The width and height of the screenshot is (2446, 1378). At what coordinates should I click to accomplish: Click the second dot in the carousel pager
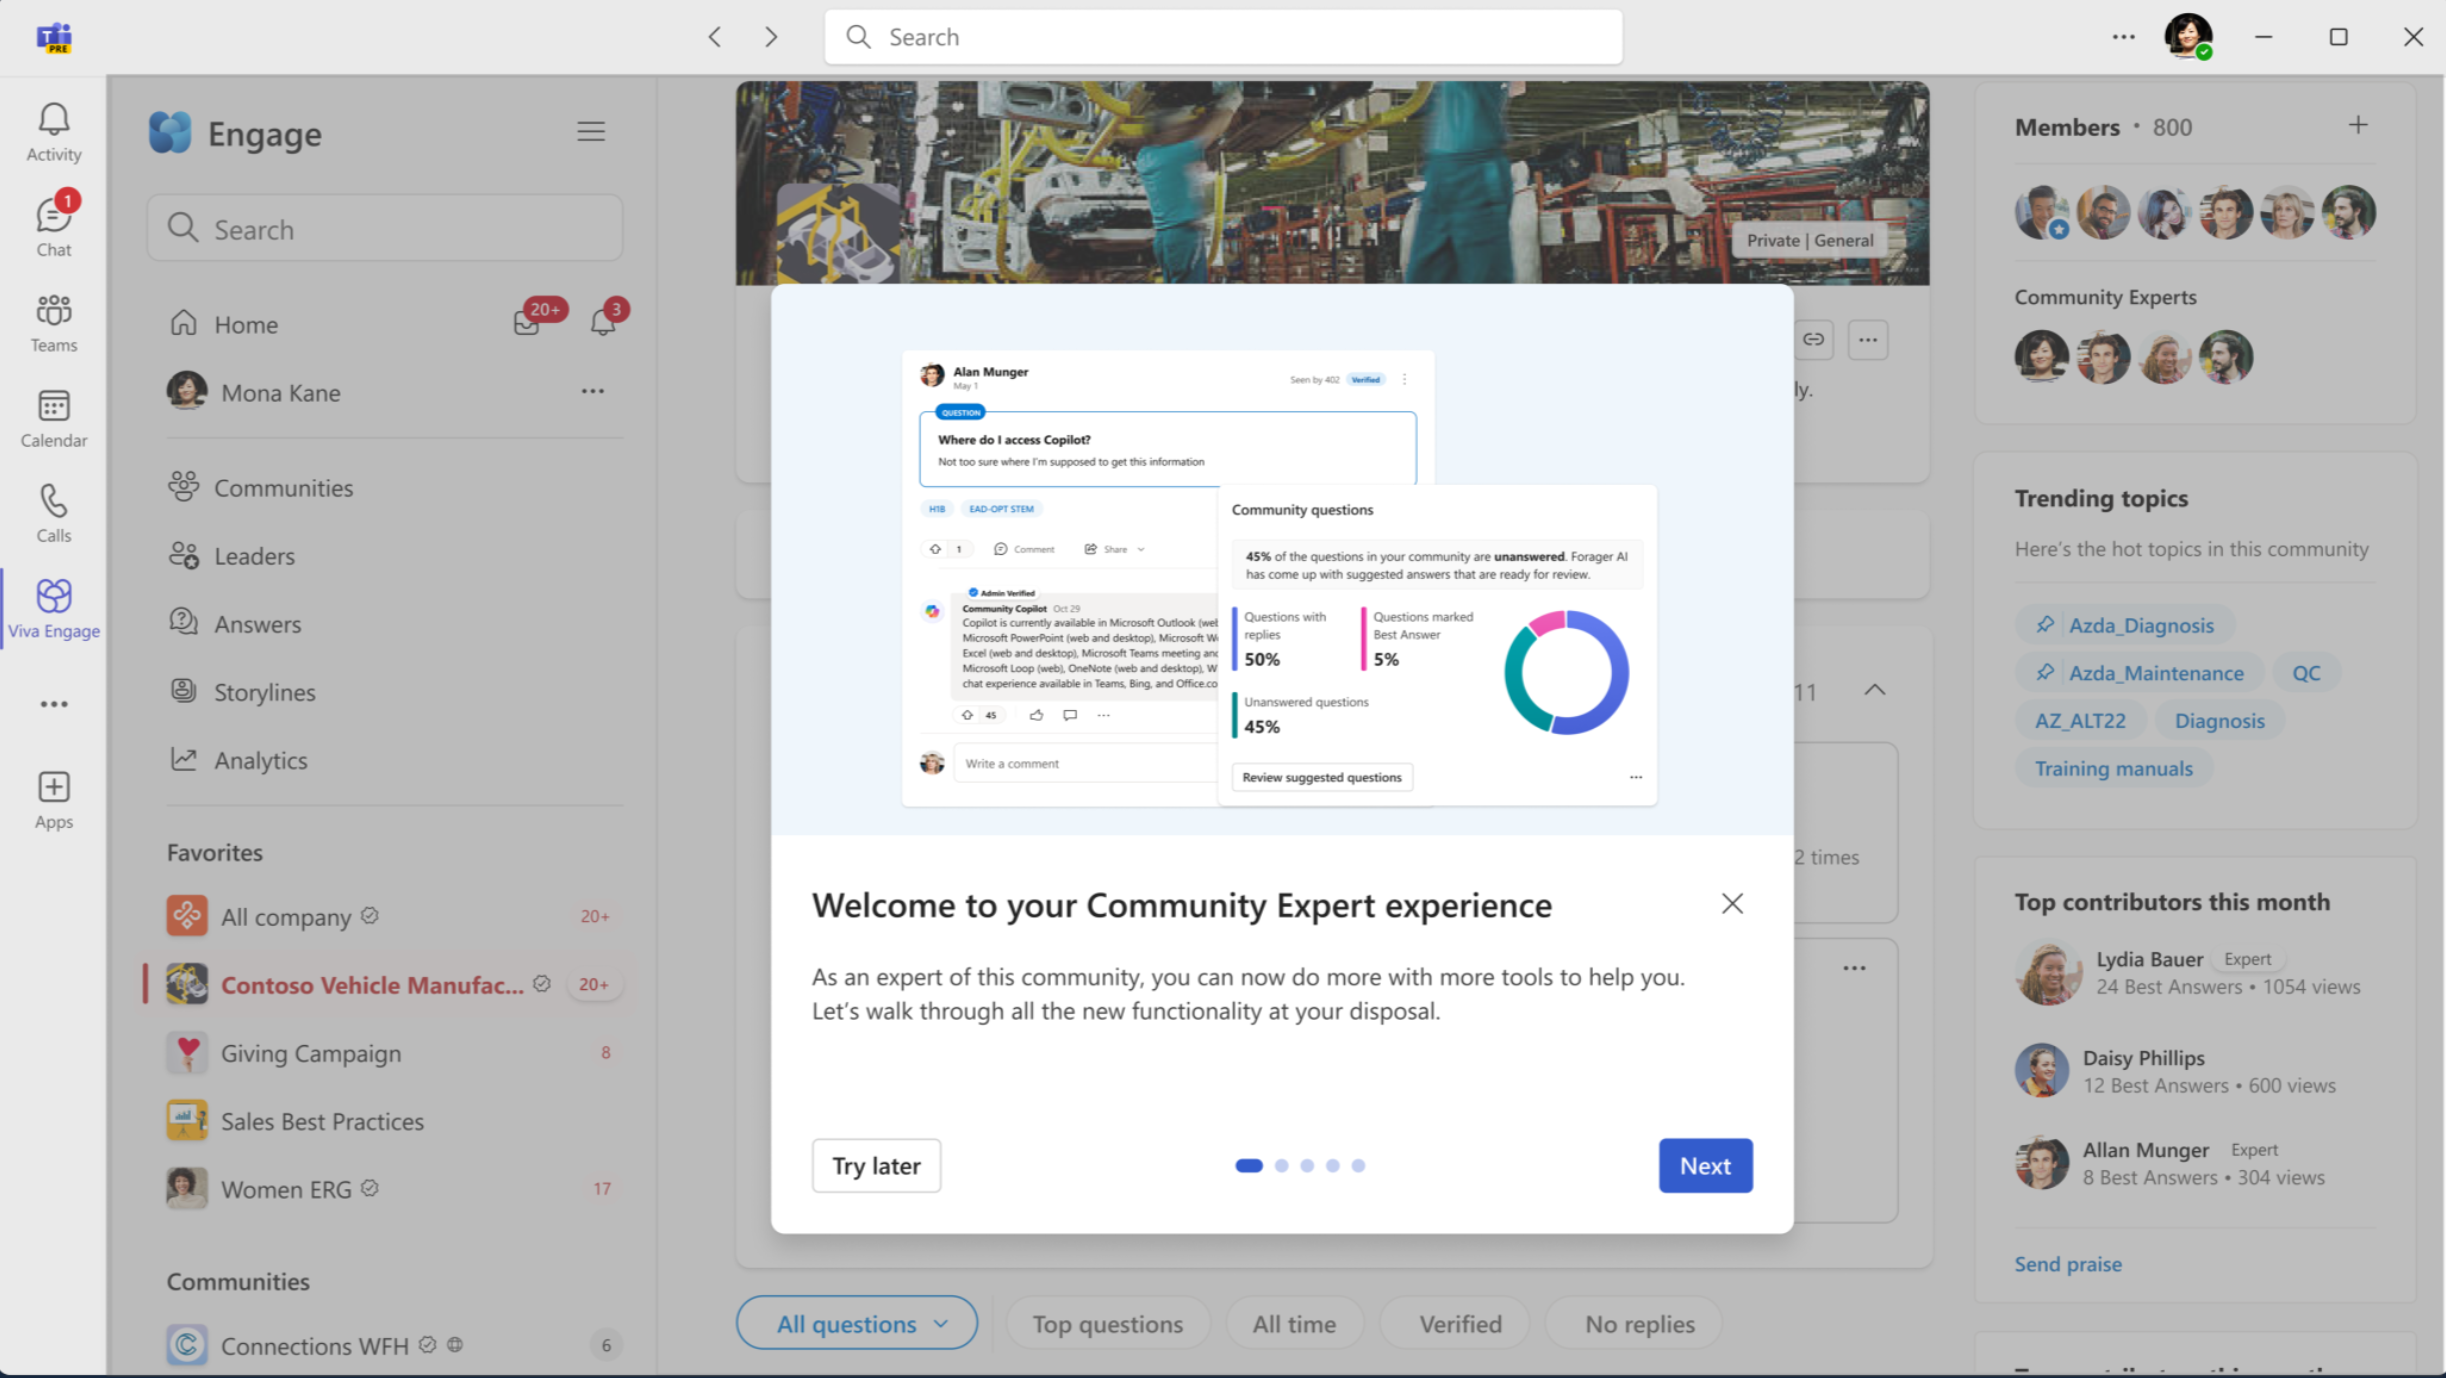[1281, 1165]
